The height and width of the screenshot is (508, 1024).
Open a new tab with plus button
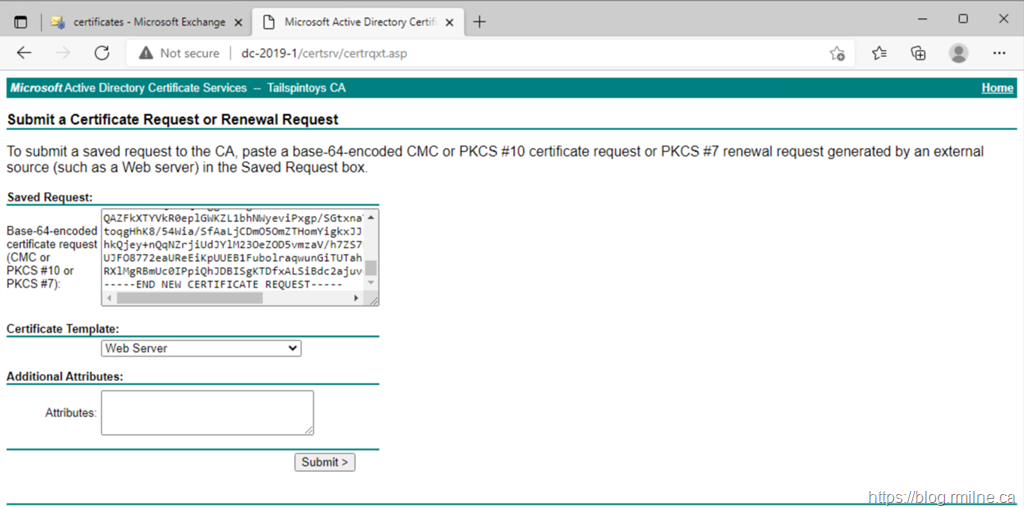click(x=480, y=21)
